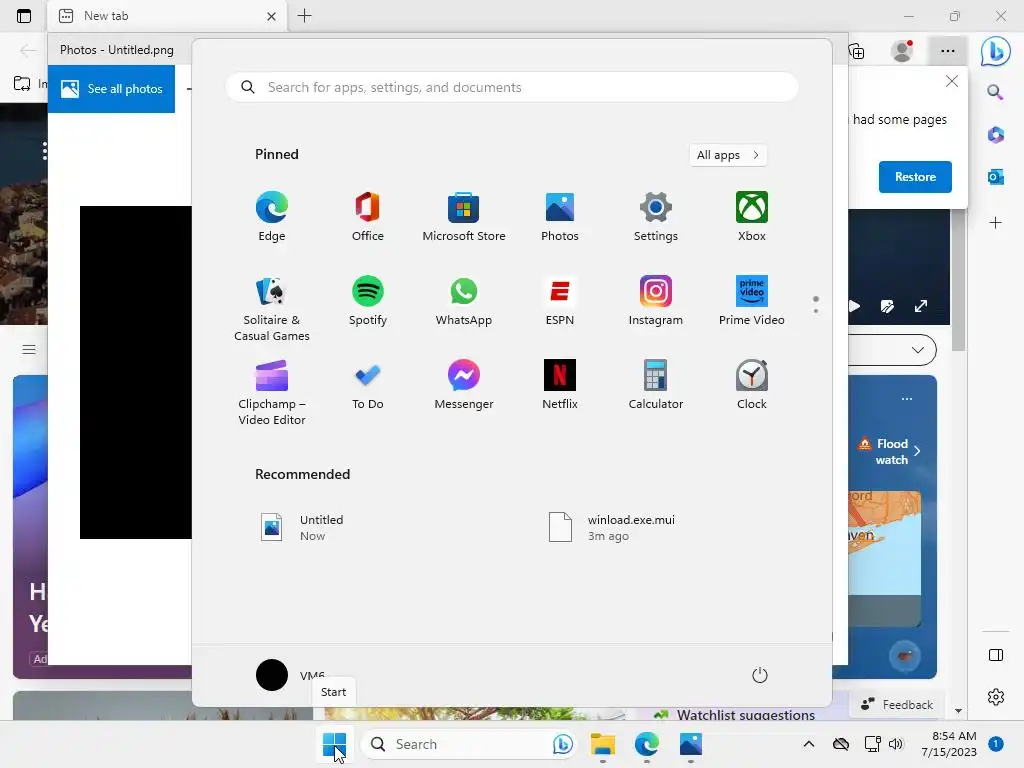Open Flood watch weather alert
1024x768 pixels.
coord(889,451)
